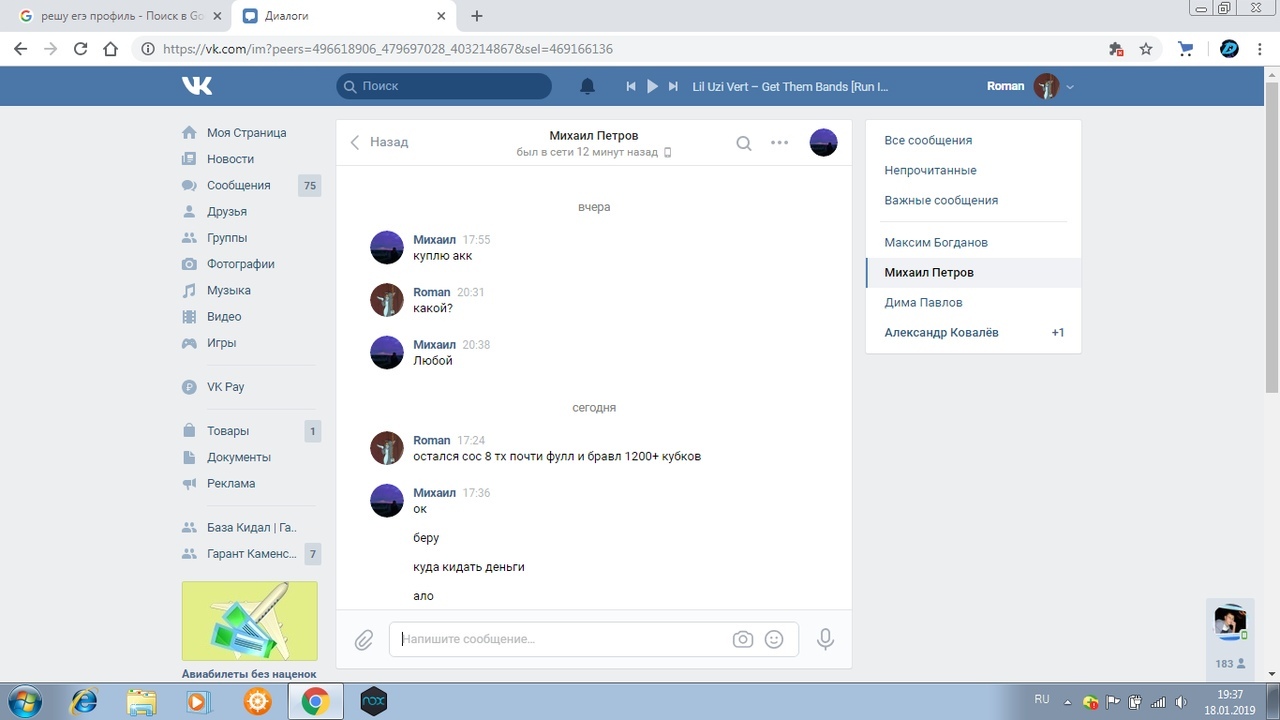Viewport: 1280px width, 720px height.
Task: Click the microphone voice message icon
Action: [x=825, y=639]
